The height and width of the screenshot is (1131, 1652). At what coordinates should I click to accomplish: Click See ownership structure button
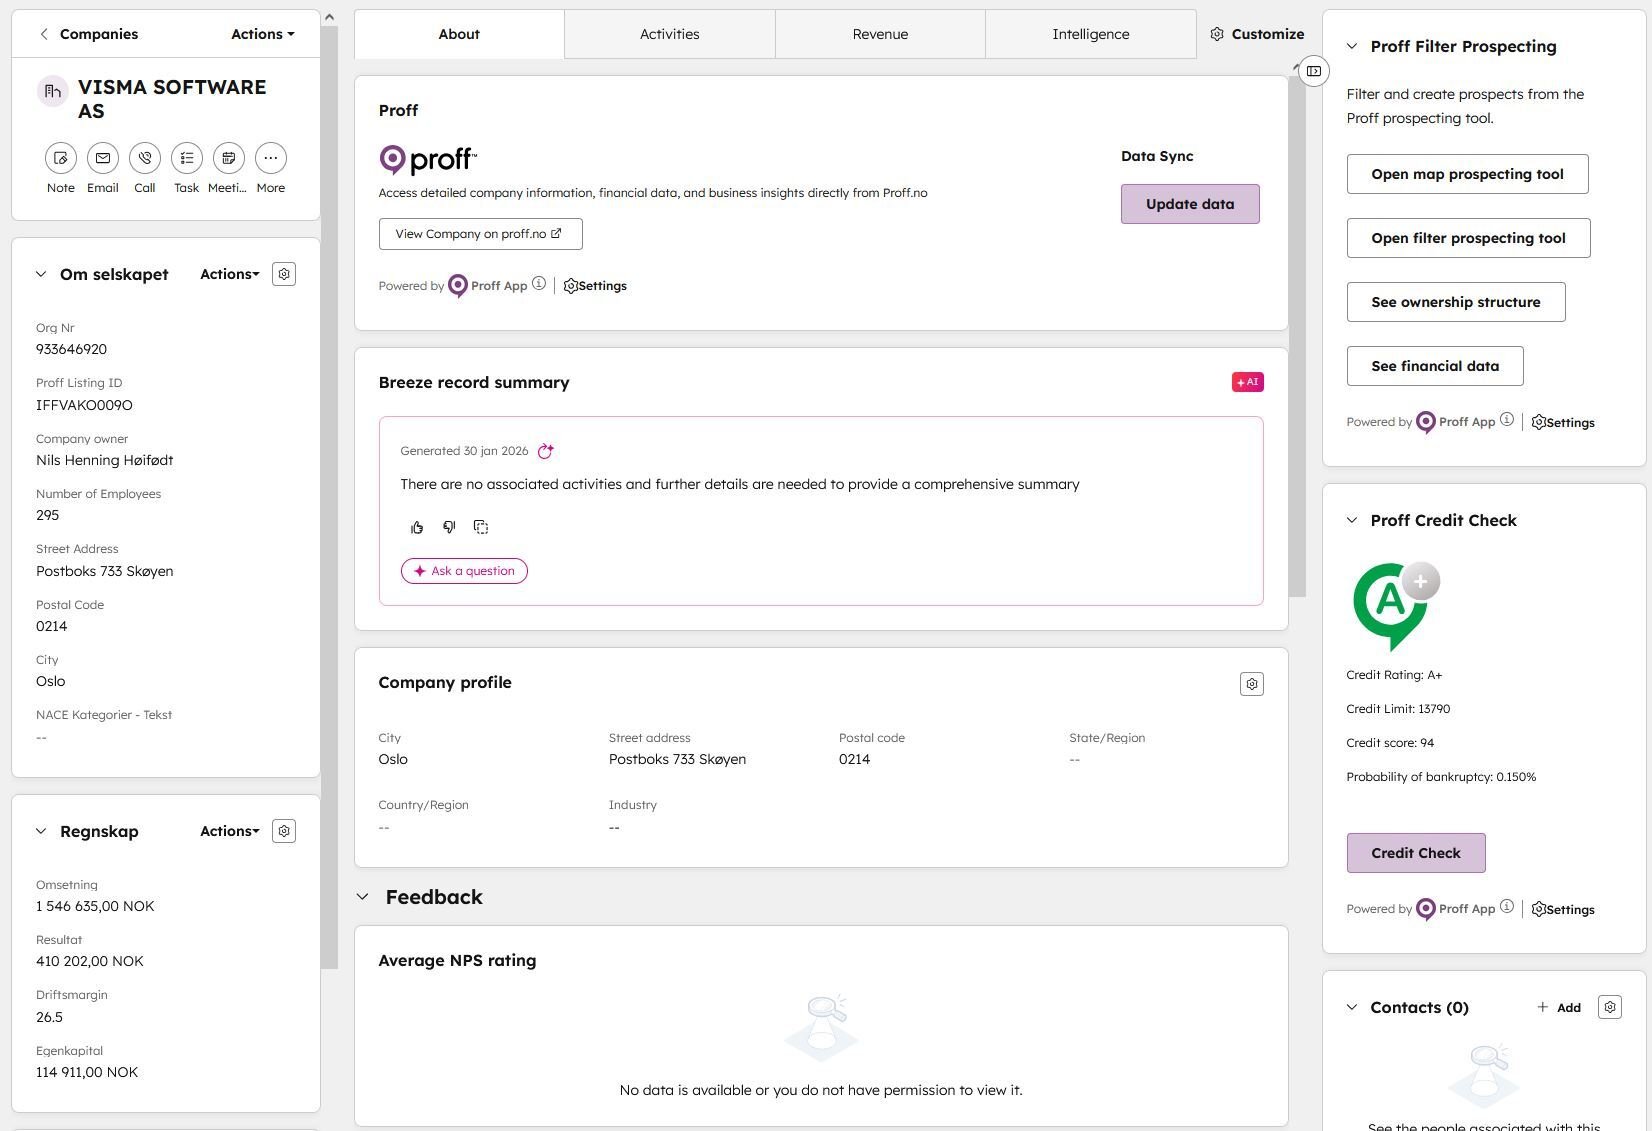(1456, 302)
